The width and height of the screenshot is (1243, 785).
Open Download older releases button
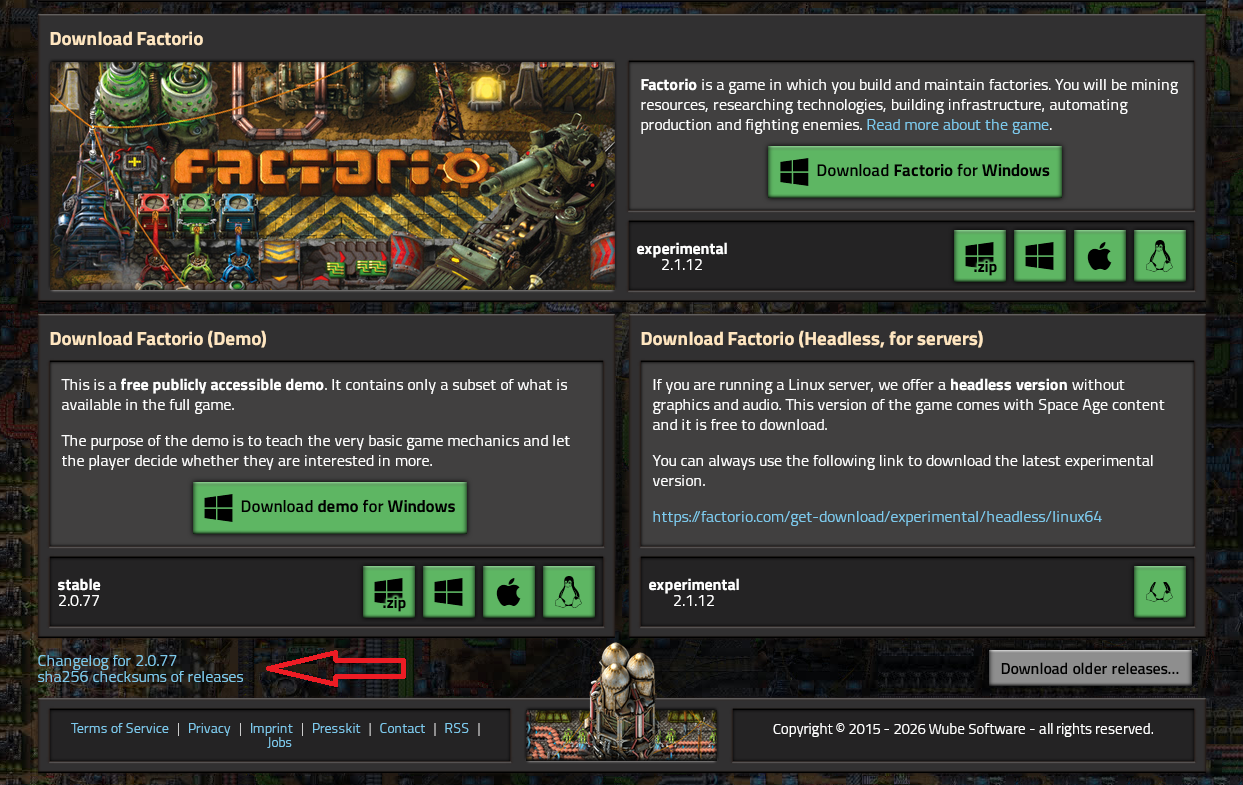coord(1090,669)
